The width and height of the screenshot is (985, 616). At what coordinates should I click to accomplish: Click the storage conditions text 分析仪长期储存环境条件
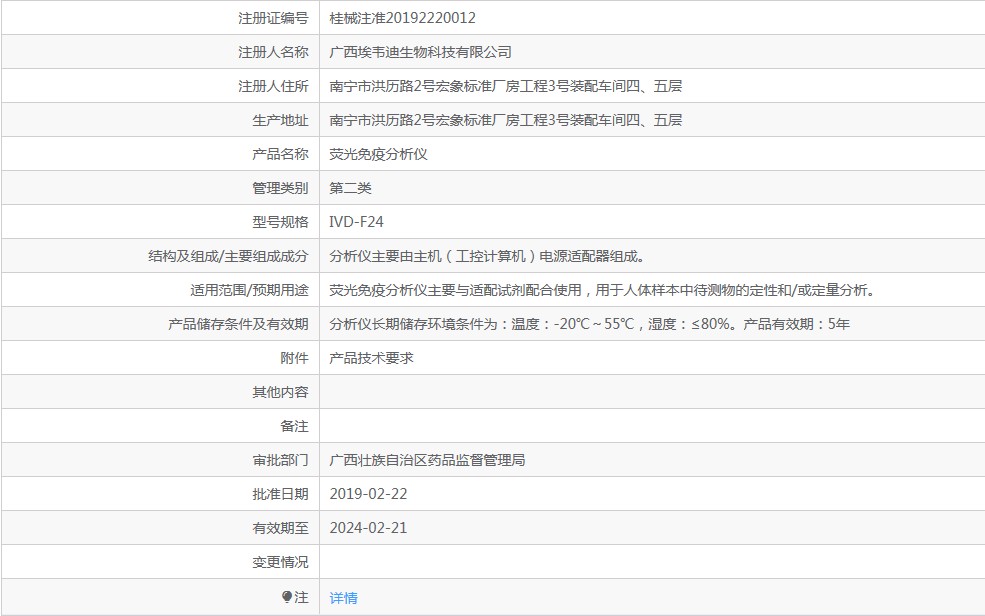[x=589, y=324]
